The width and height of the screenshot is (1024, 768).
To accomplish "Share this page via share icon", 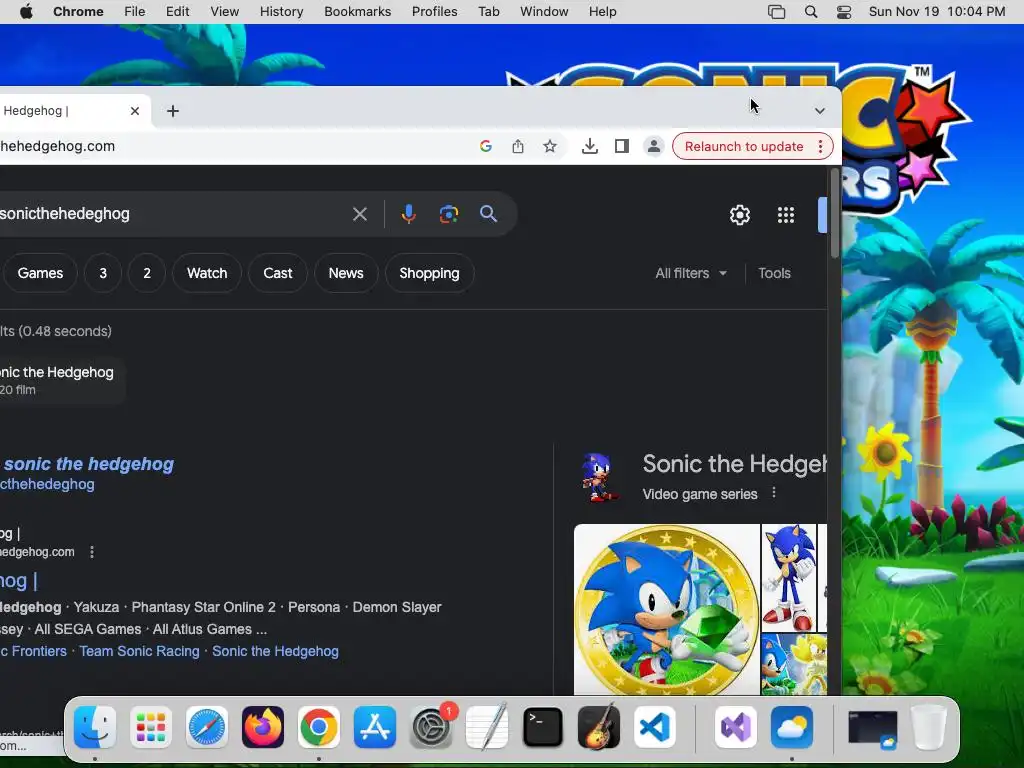I will pos(518,146).
